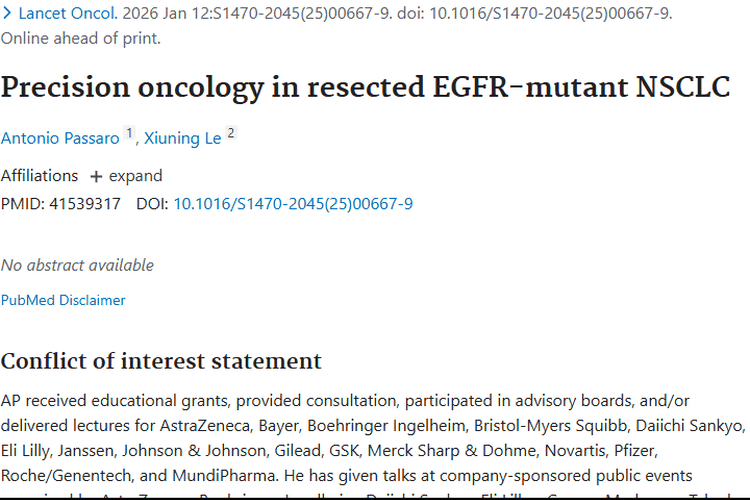
Task: Click the chevron icon before Lancet Oncol.
Action: (7, 14)
